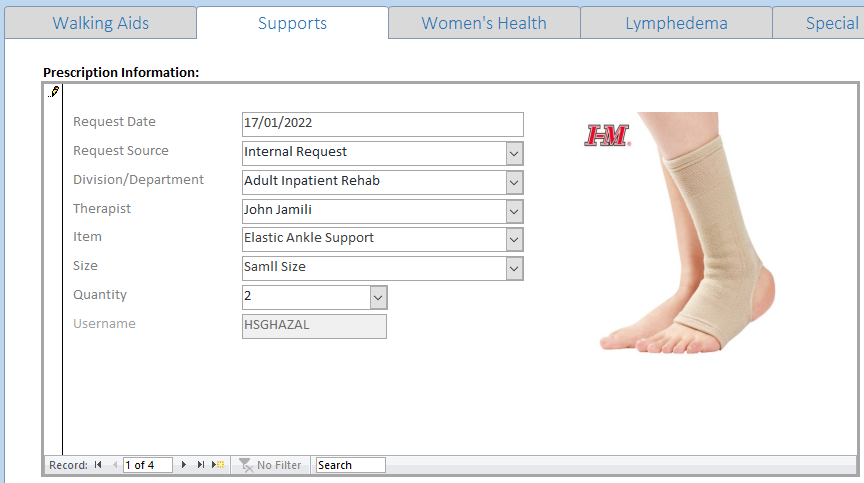This screenshot has width=864, height=483.
Task: Open the Item dropdown arrow
Action: (514, 240)
